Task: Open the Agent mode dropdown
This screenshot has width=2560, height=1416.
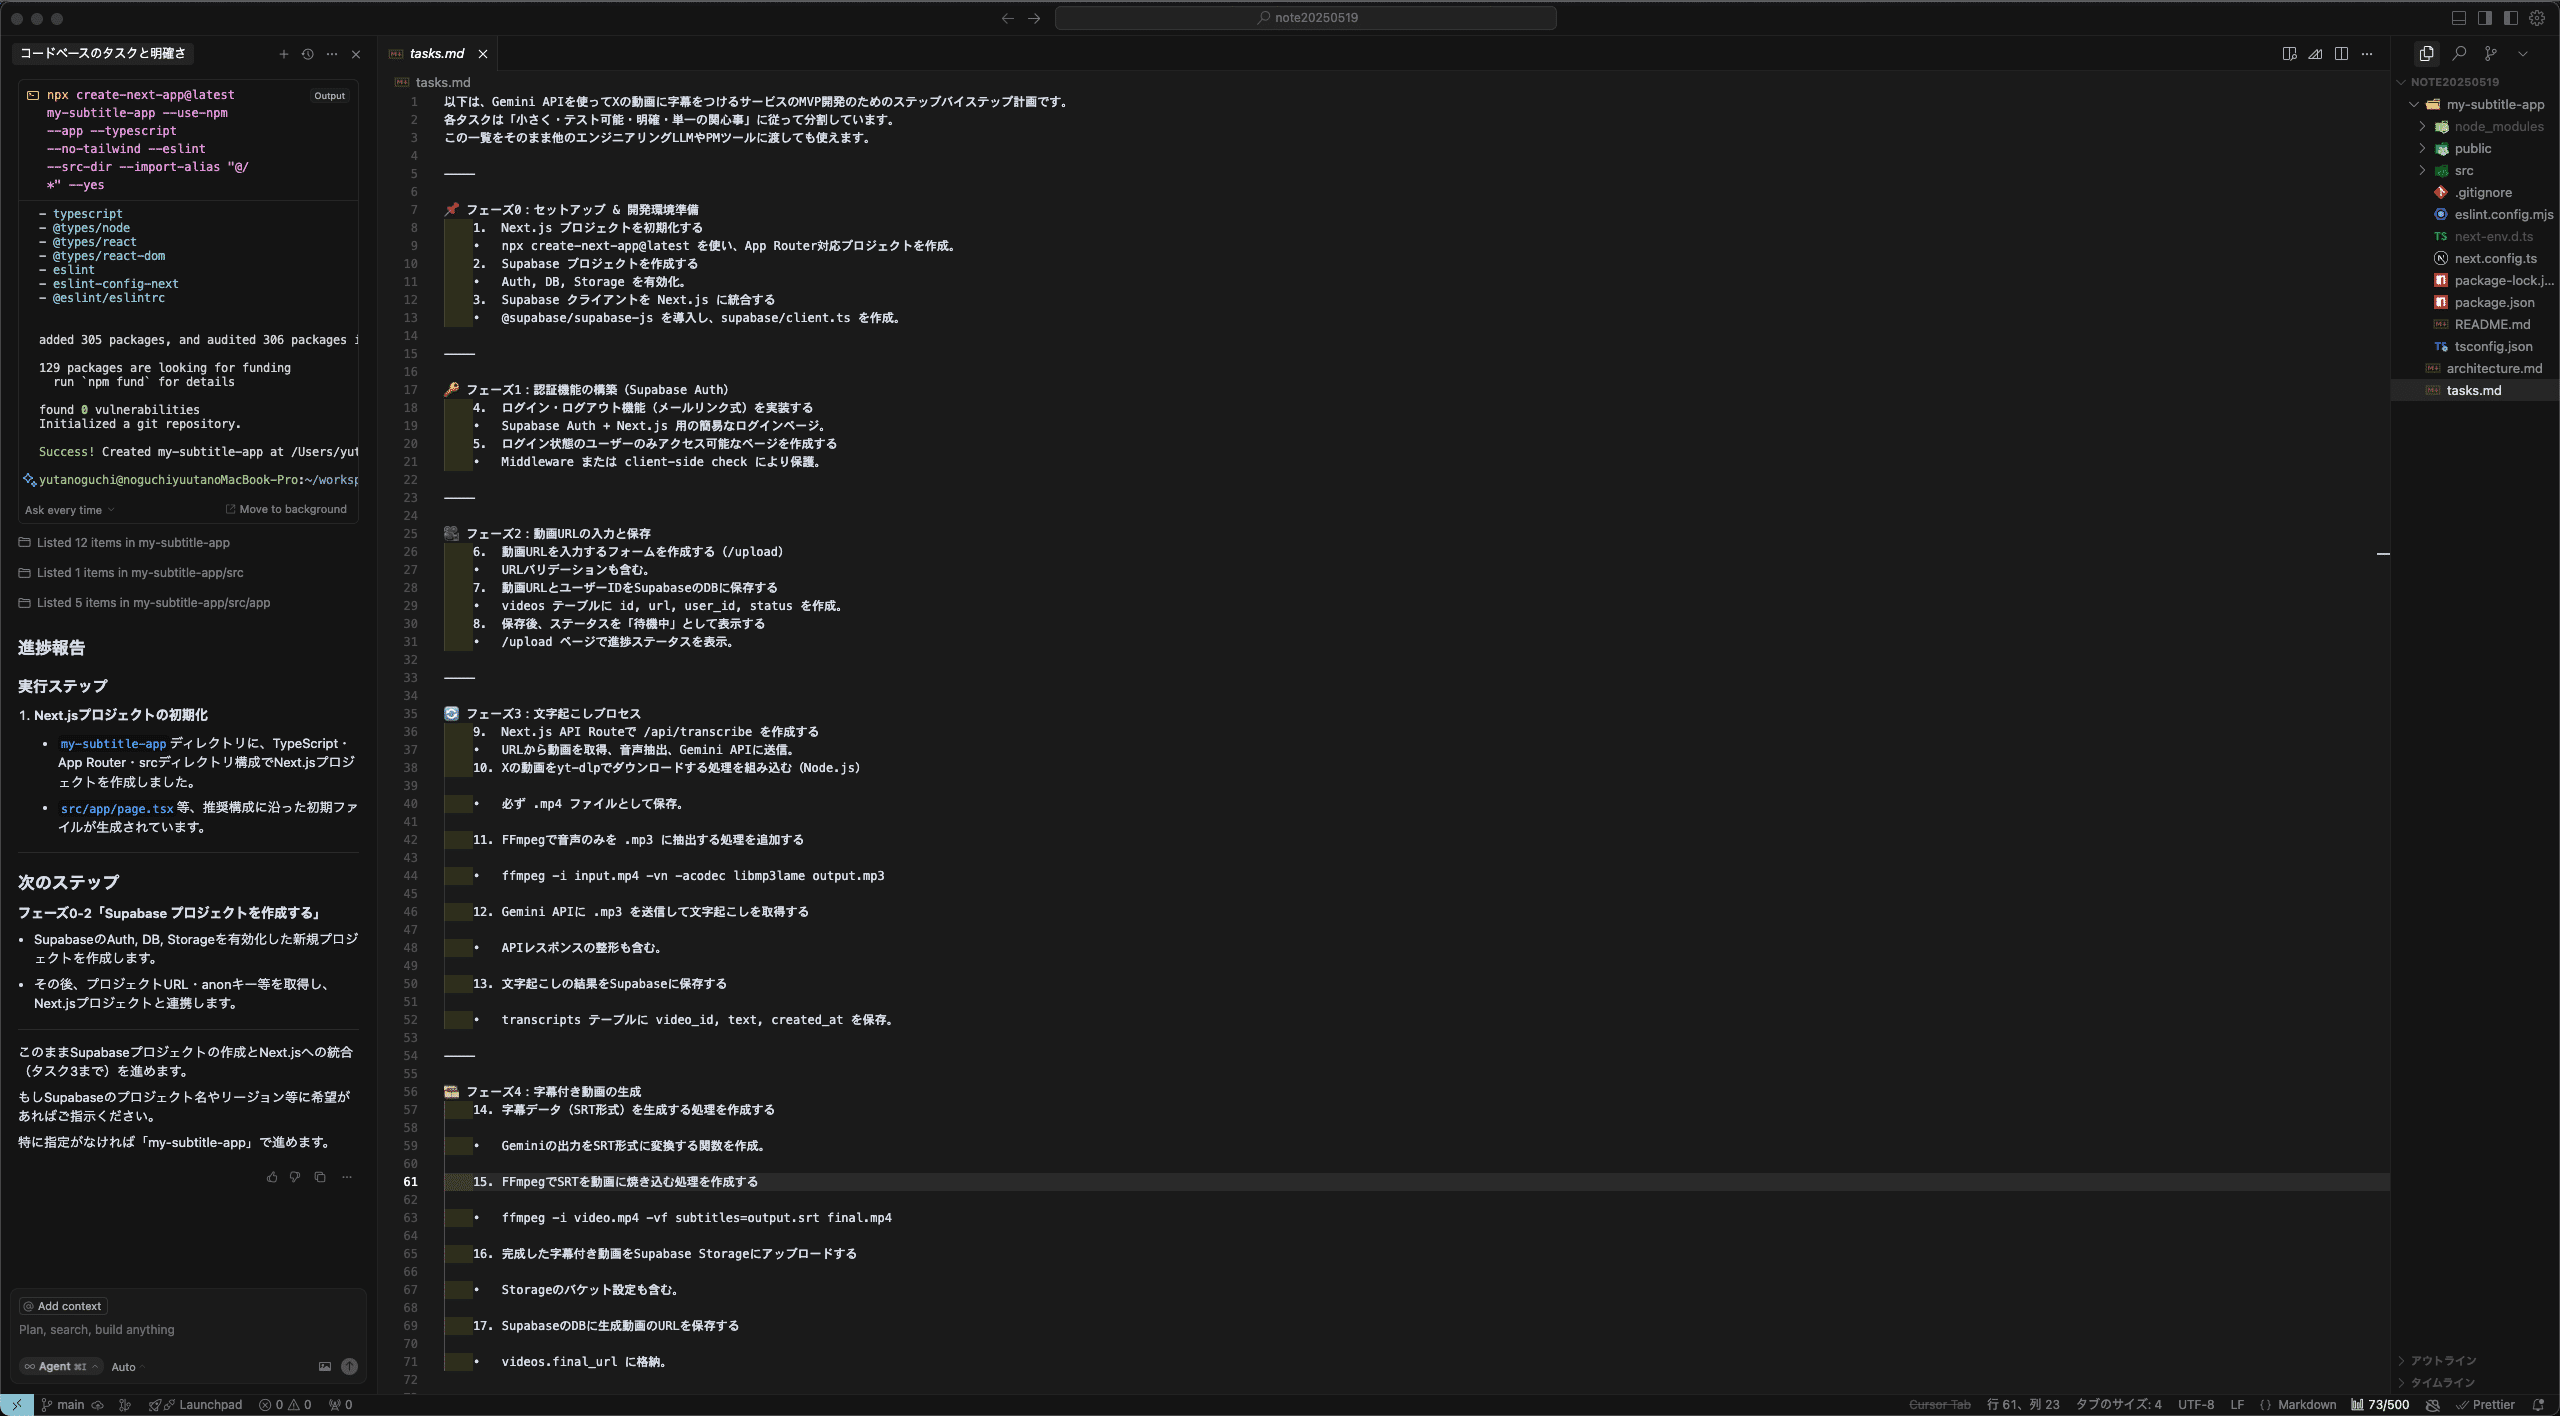Action: (62, 1367)
